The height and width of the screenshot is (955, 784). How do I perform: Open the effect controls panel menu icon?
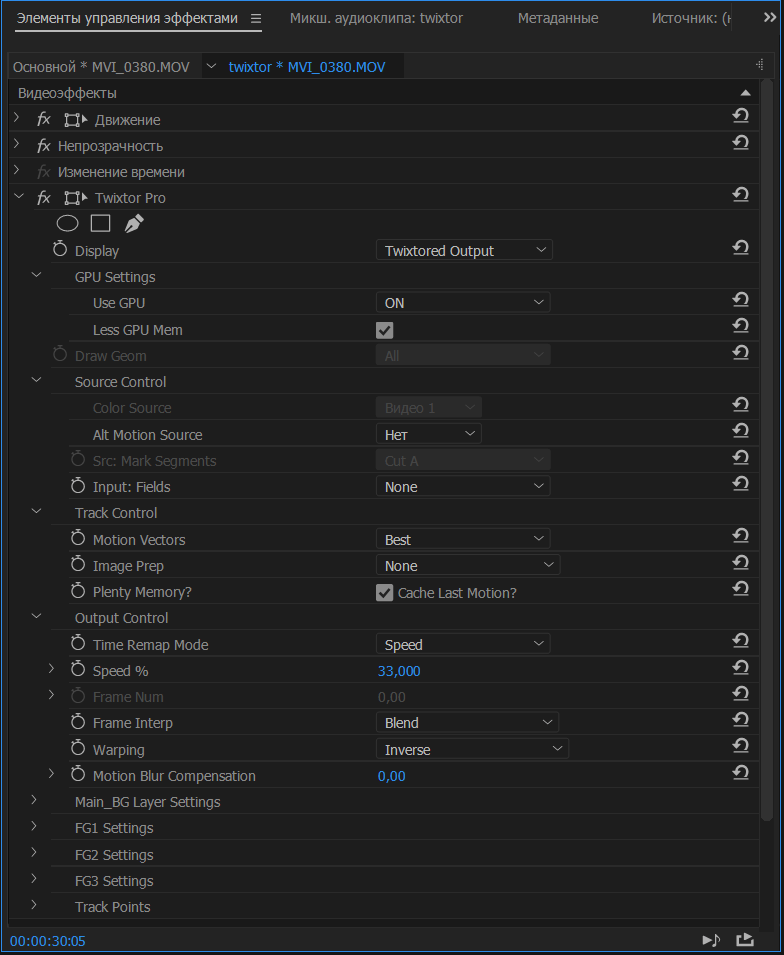(256, 19)
